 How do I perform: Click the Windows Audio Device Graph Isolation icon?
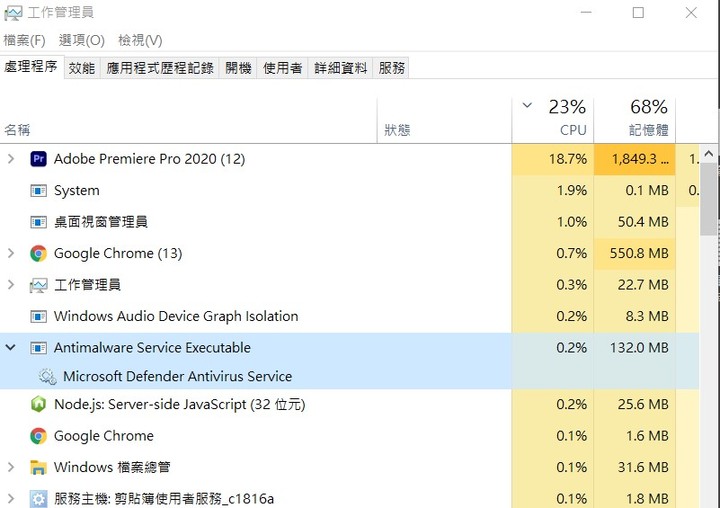click(39, 316)
